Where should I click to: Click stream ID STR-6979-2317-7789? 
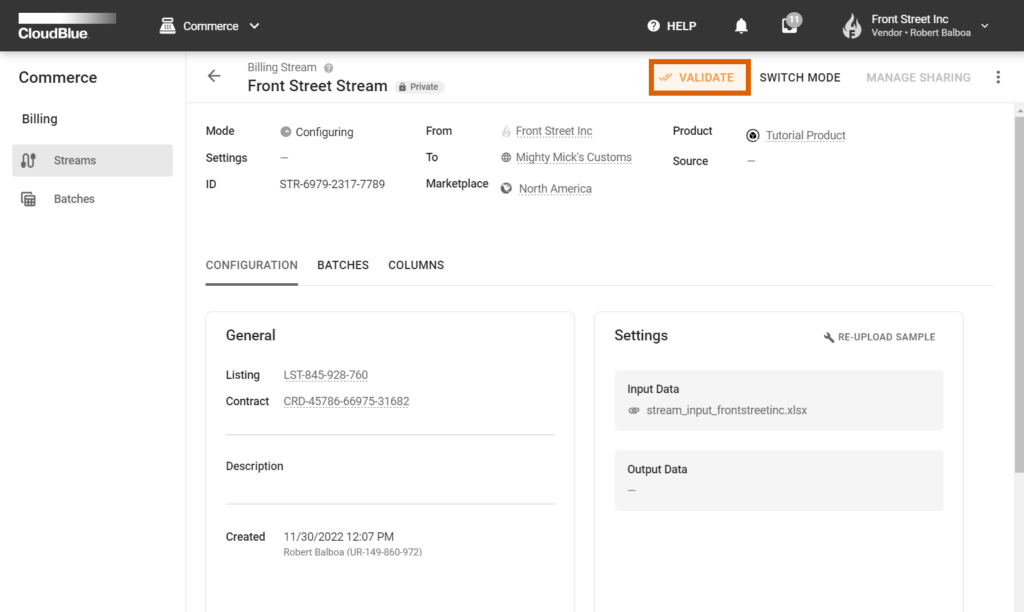pyautogui.click(x=332, y=184)
